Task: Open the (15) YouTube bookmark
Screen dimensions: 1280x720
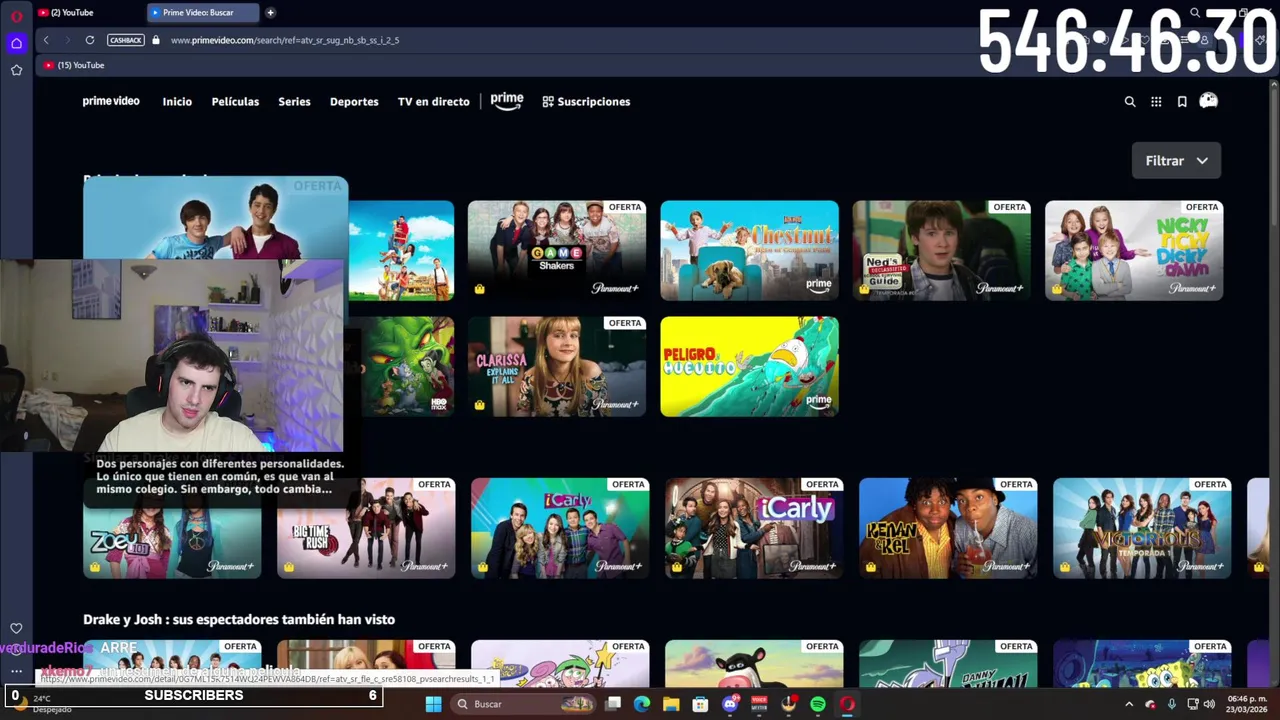Action: tap(74, 65)
